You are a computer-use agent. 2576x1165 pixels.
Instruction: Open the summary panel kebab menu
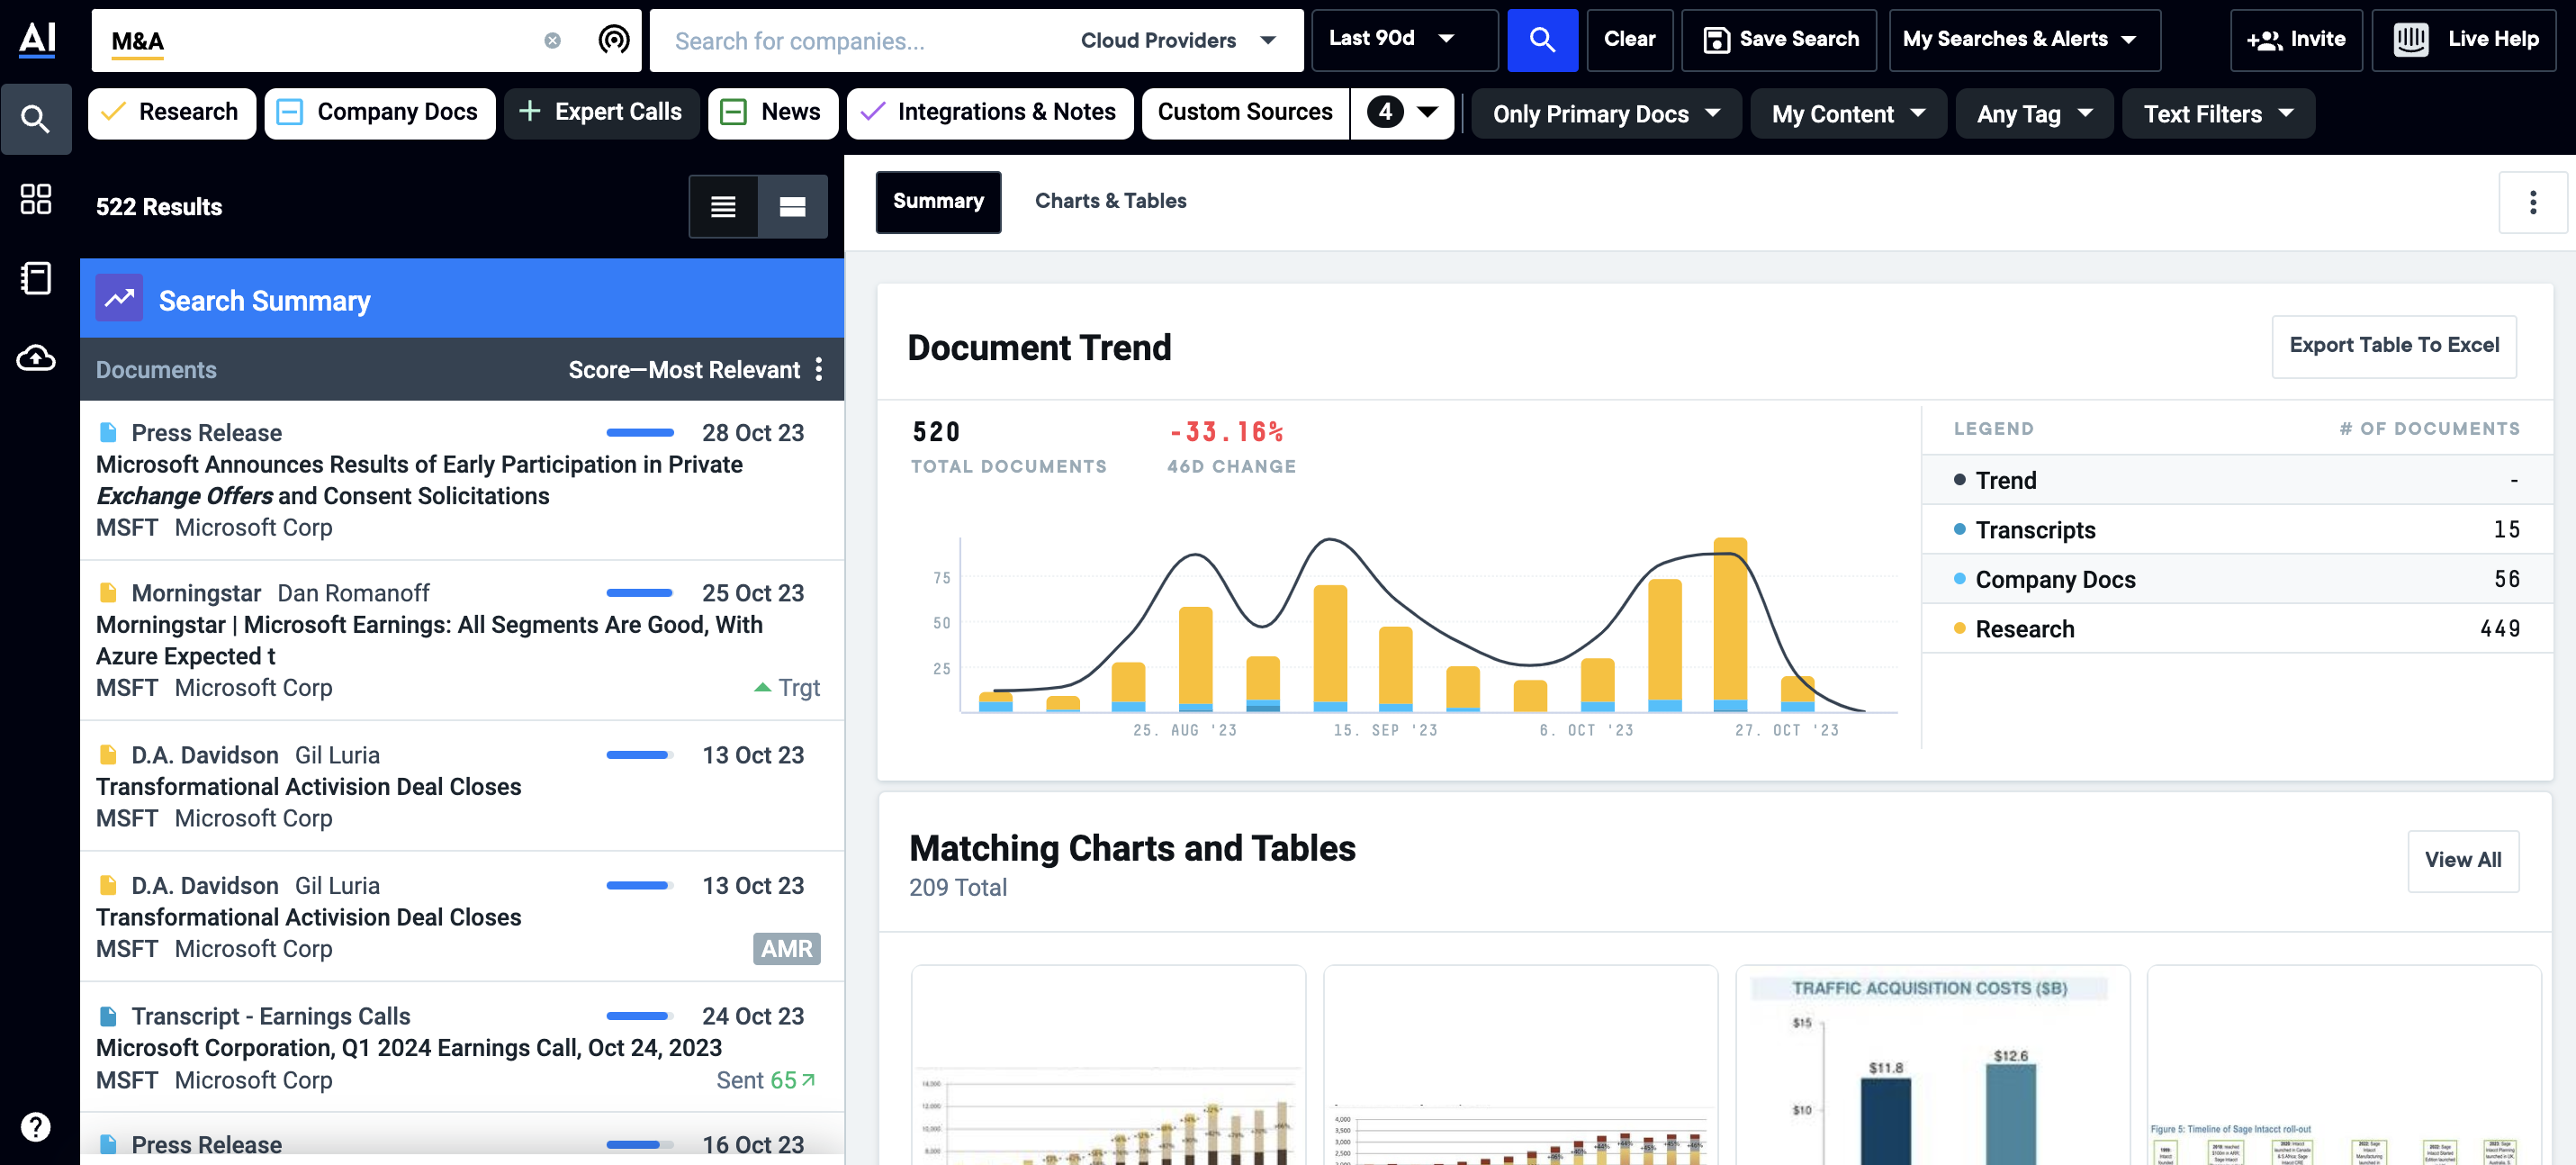coord(2532,202)
